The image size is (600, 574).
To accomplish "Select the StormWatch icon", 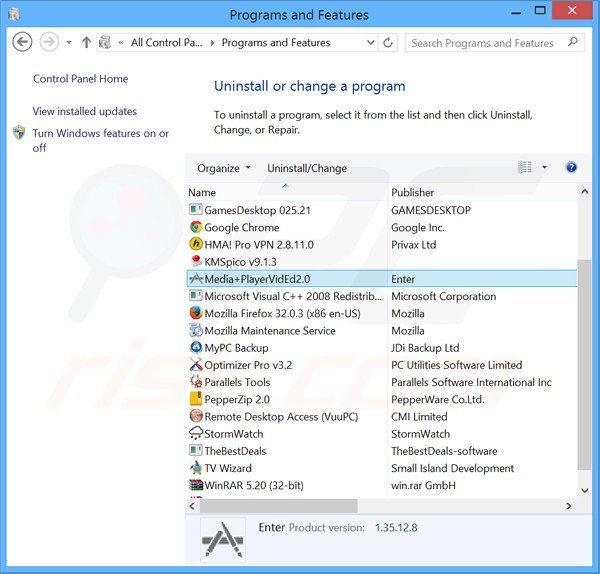I will pyautogui.click(x=196, y=433).
